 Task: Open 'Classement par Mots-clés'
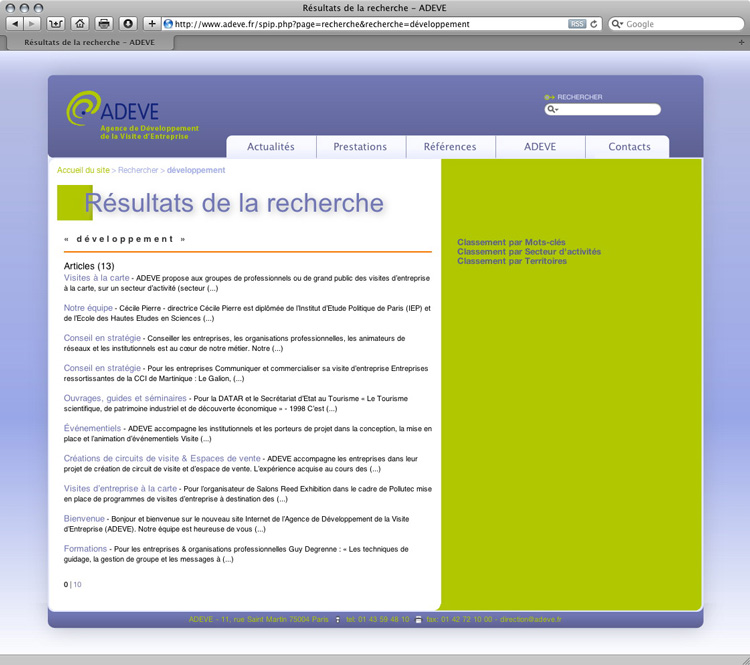click(x=511, y=242)
